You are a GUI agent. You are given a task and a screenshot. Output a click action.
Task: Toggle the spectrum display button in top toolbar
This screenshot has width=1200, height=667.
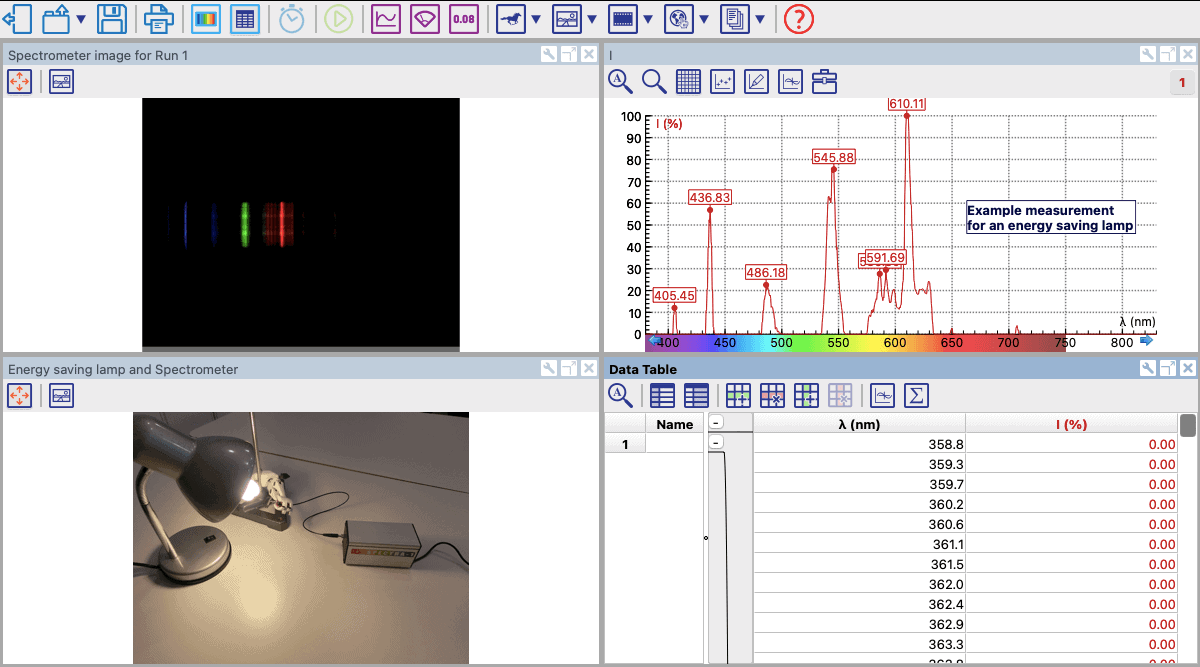206,18
